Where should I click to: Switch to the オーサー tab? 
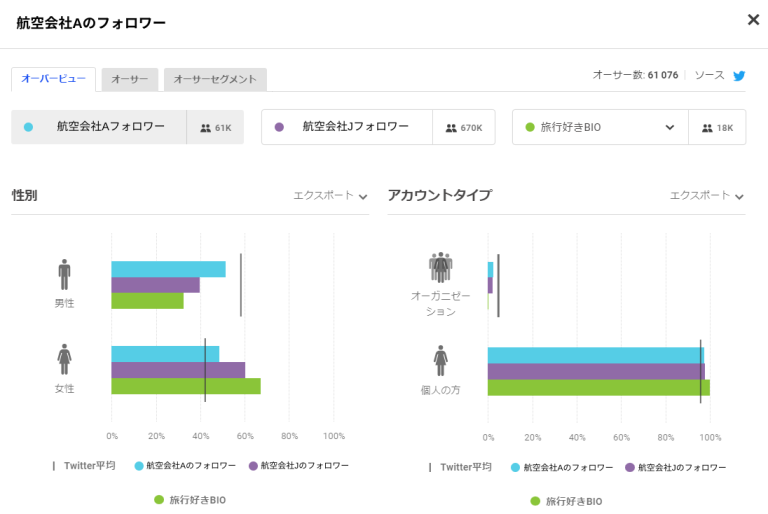point(129,79)
